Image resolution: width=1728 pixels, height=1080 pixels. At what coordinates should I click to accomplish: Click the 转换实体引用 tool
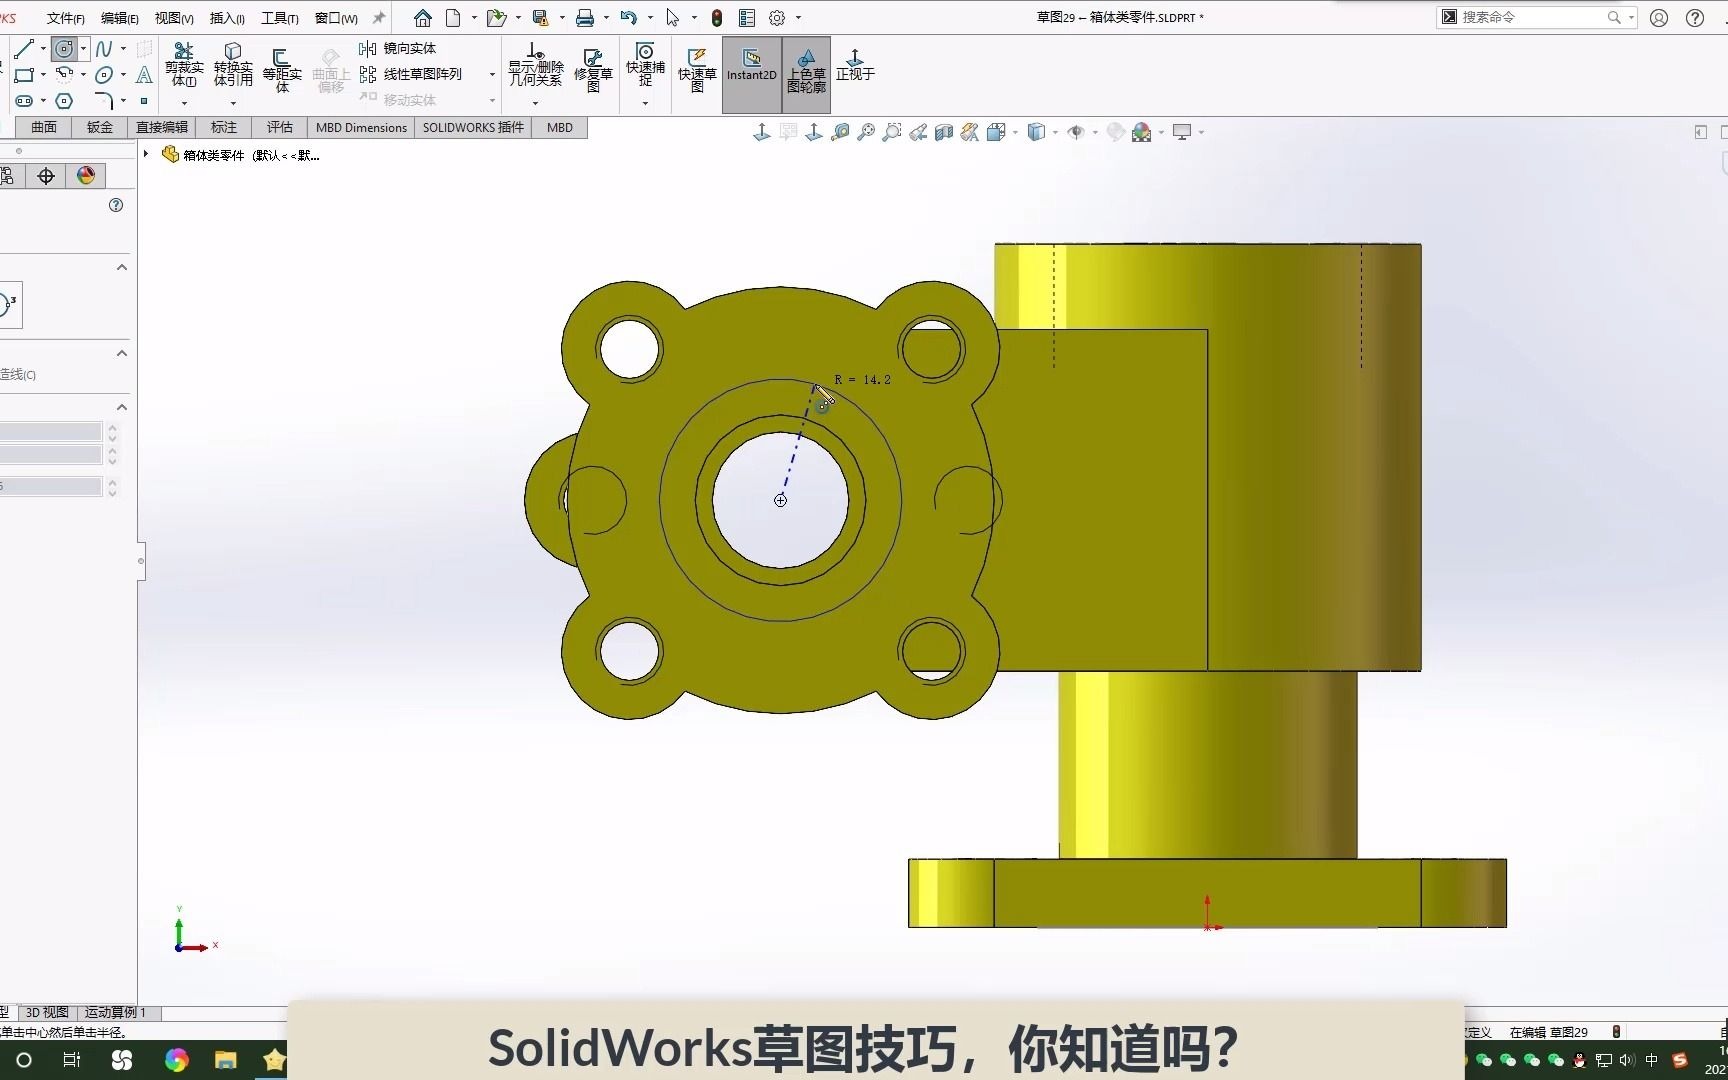233,60
